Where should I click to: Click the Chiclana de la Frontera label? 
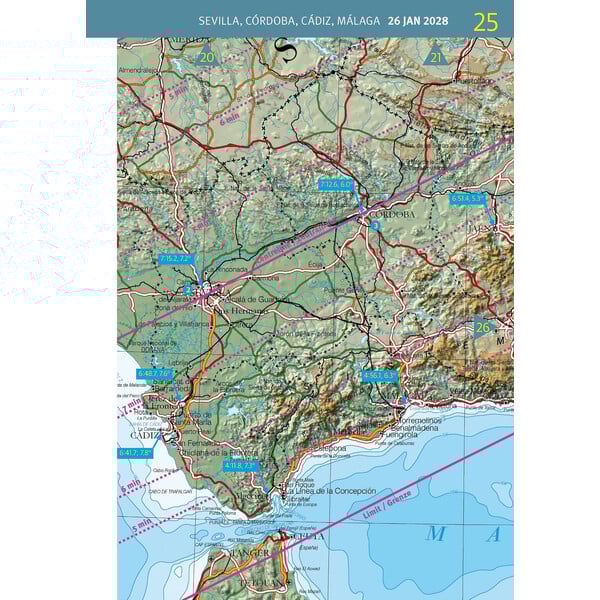pyautogui.click(x=219, y=452)
